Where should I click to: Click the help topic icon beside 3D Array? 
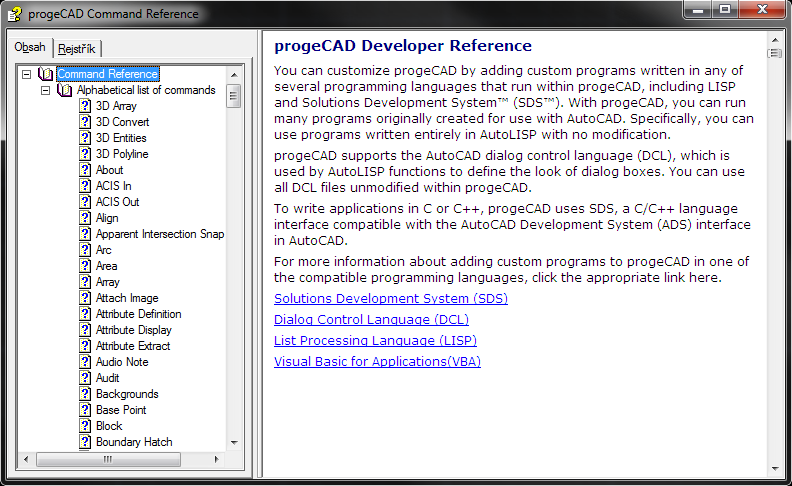point(85,106)
